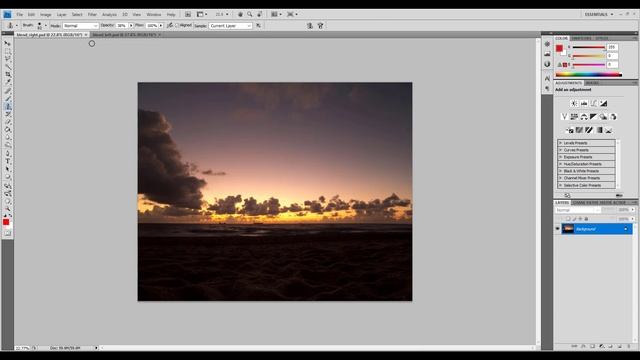Click the red foreground color swatch in toolbox

click(6, 222)
